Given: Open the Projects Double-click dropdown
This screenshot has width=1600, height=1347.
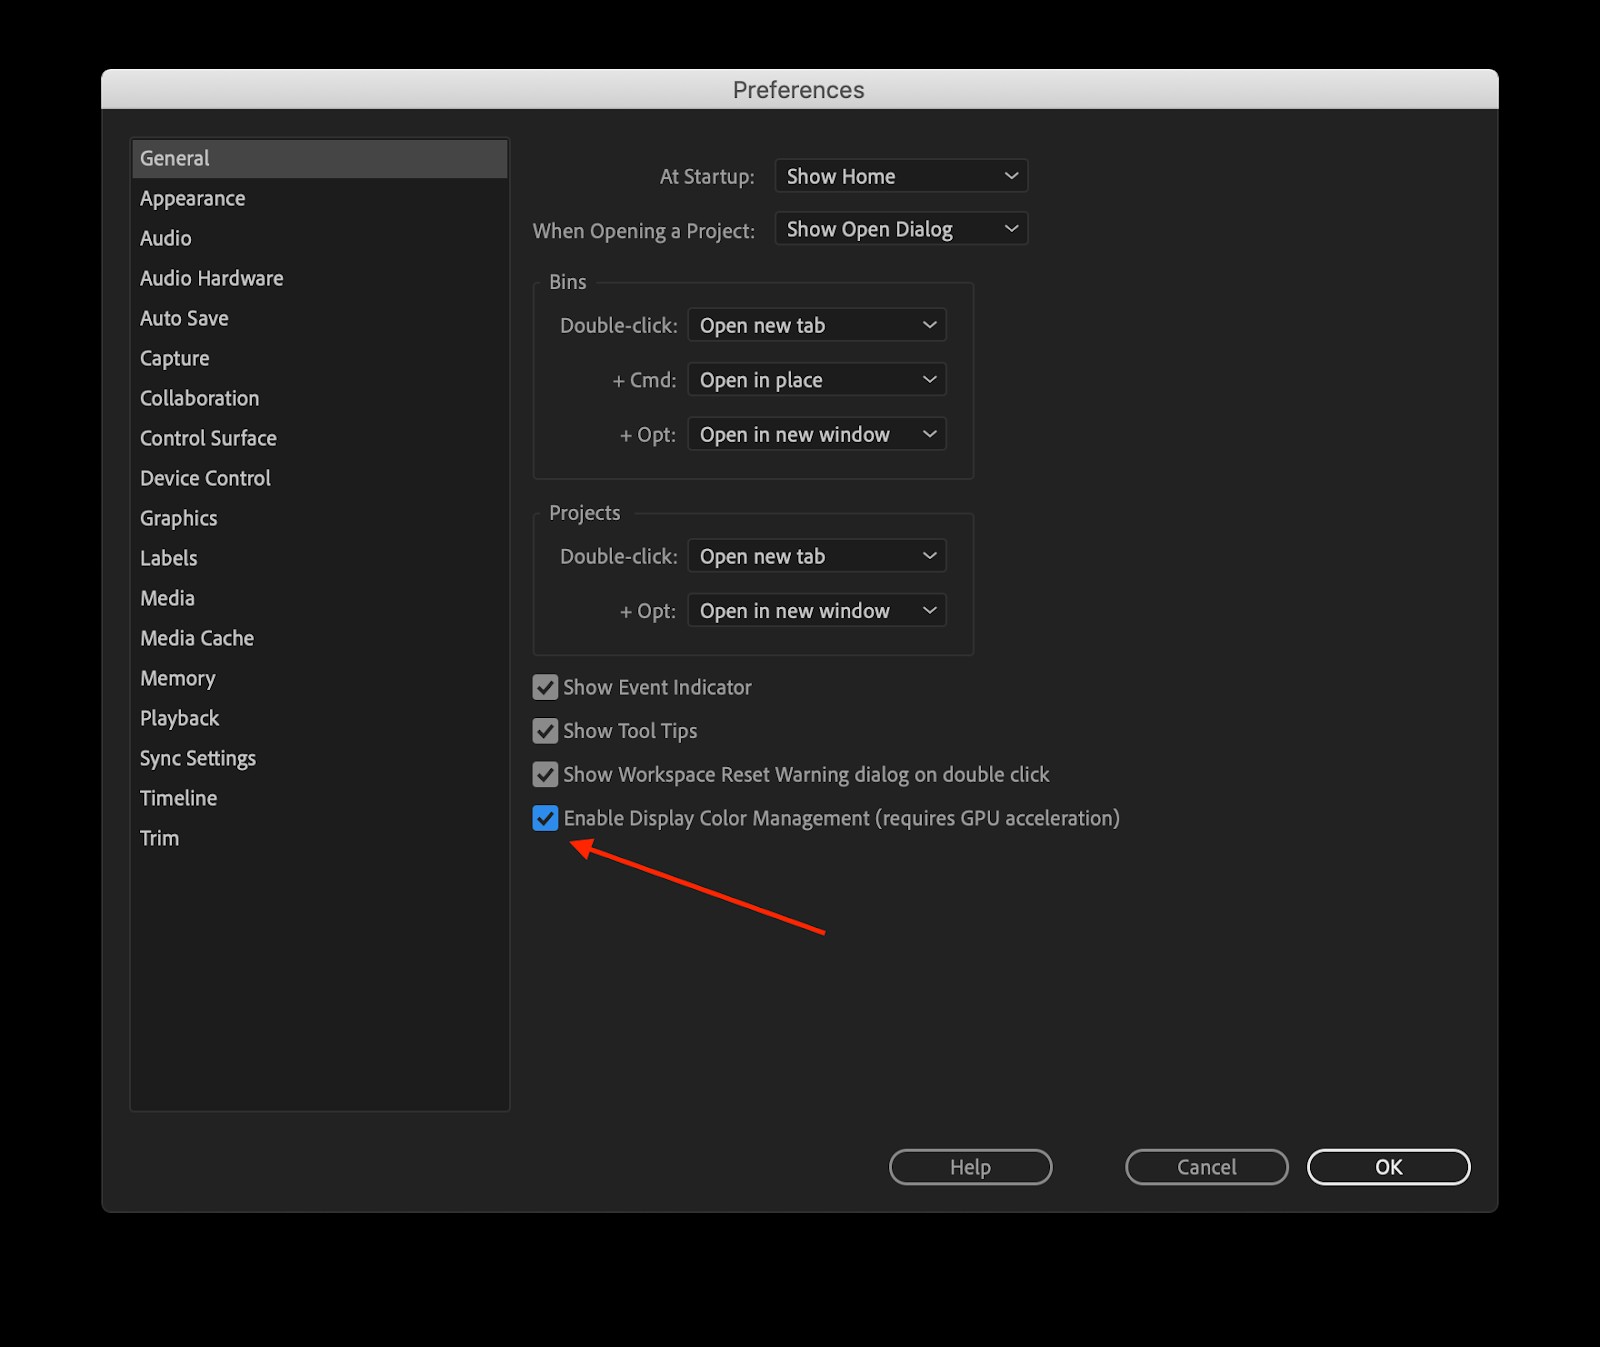Looking at the screenshot, I should [815, 555].
